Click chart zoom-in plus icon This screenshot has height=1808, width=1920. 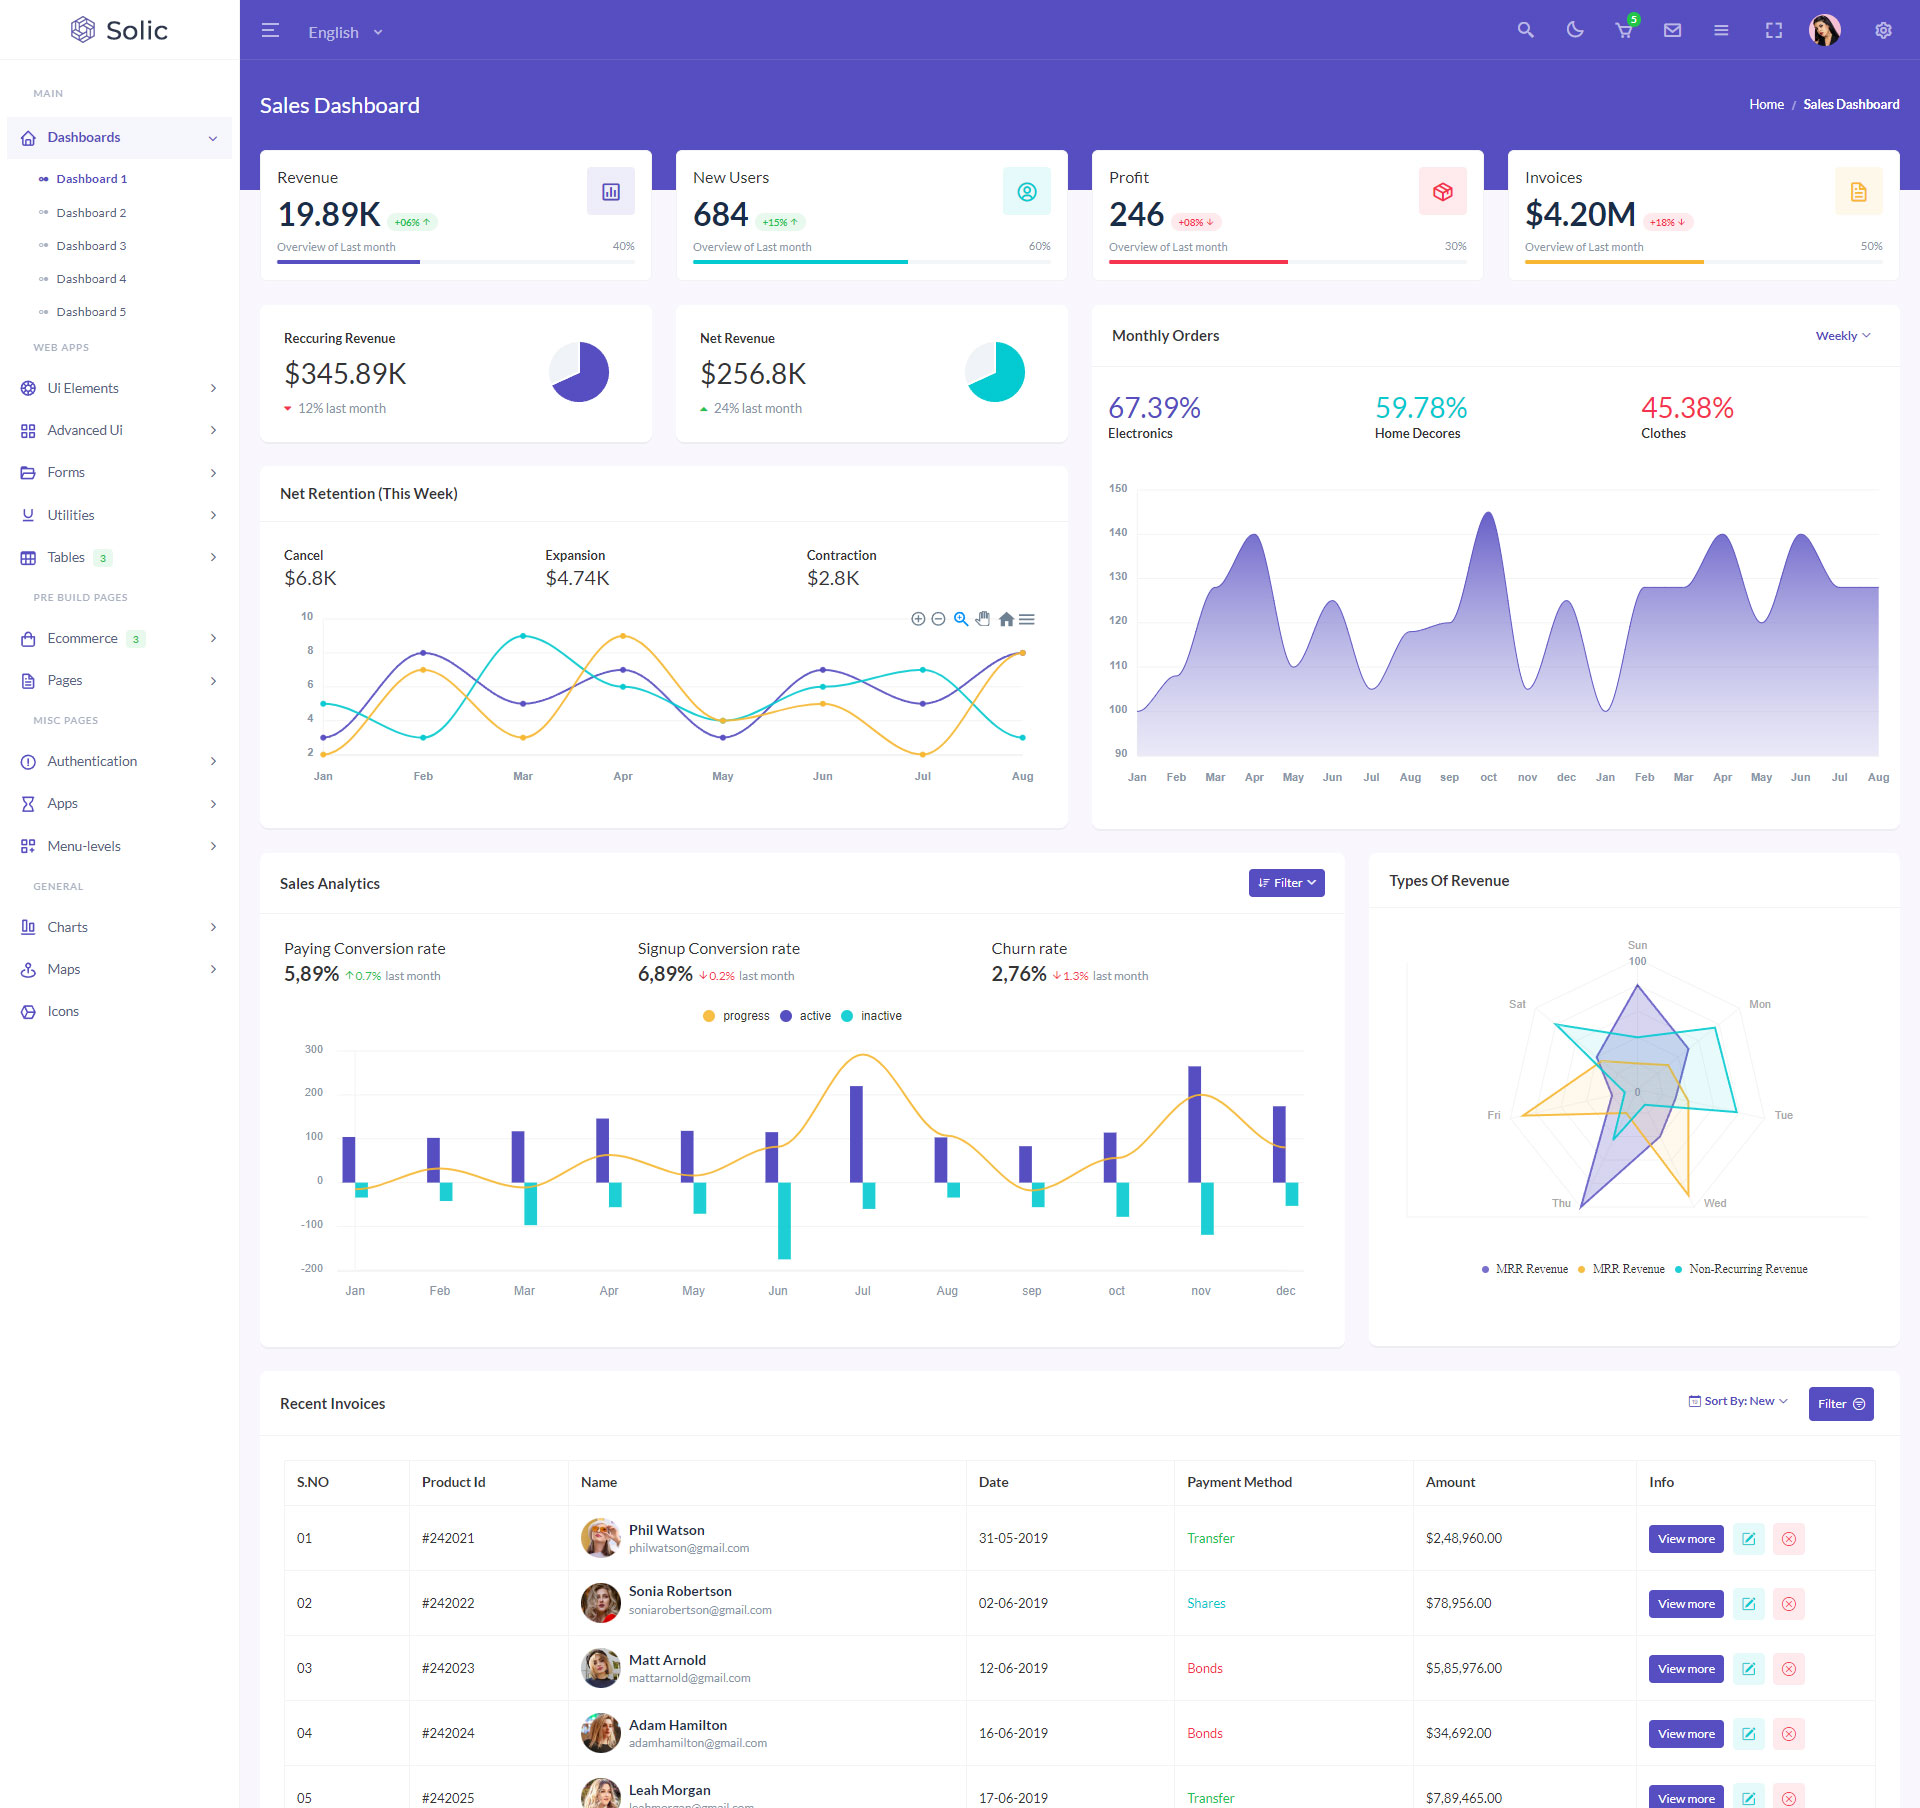click(x=917, y=619)
